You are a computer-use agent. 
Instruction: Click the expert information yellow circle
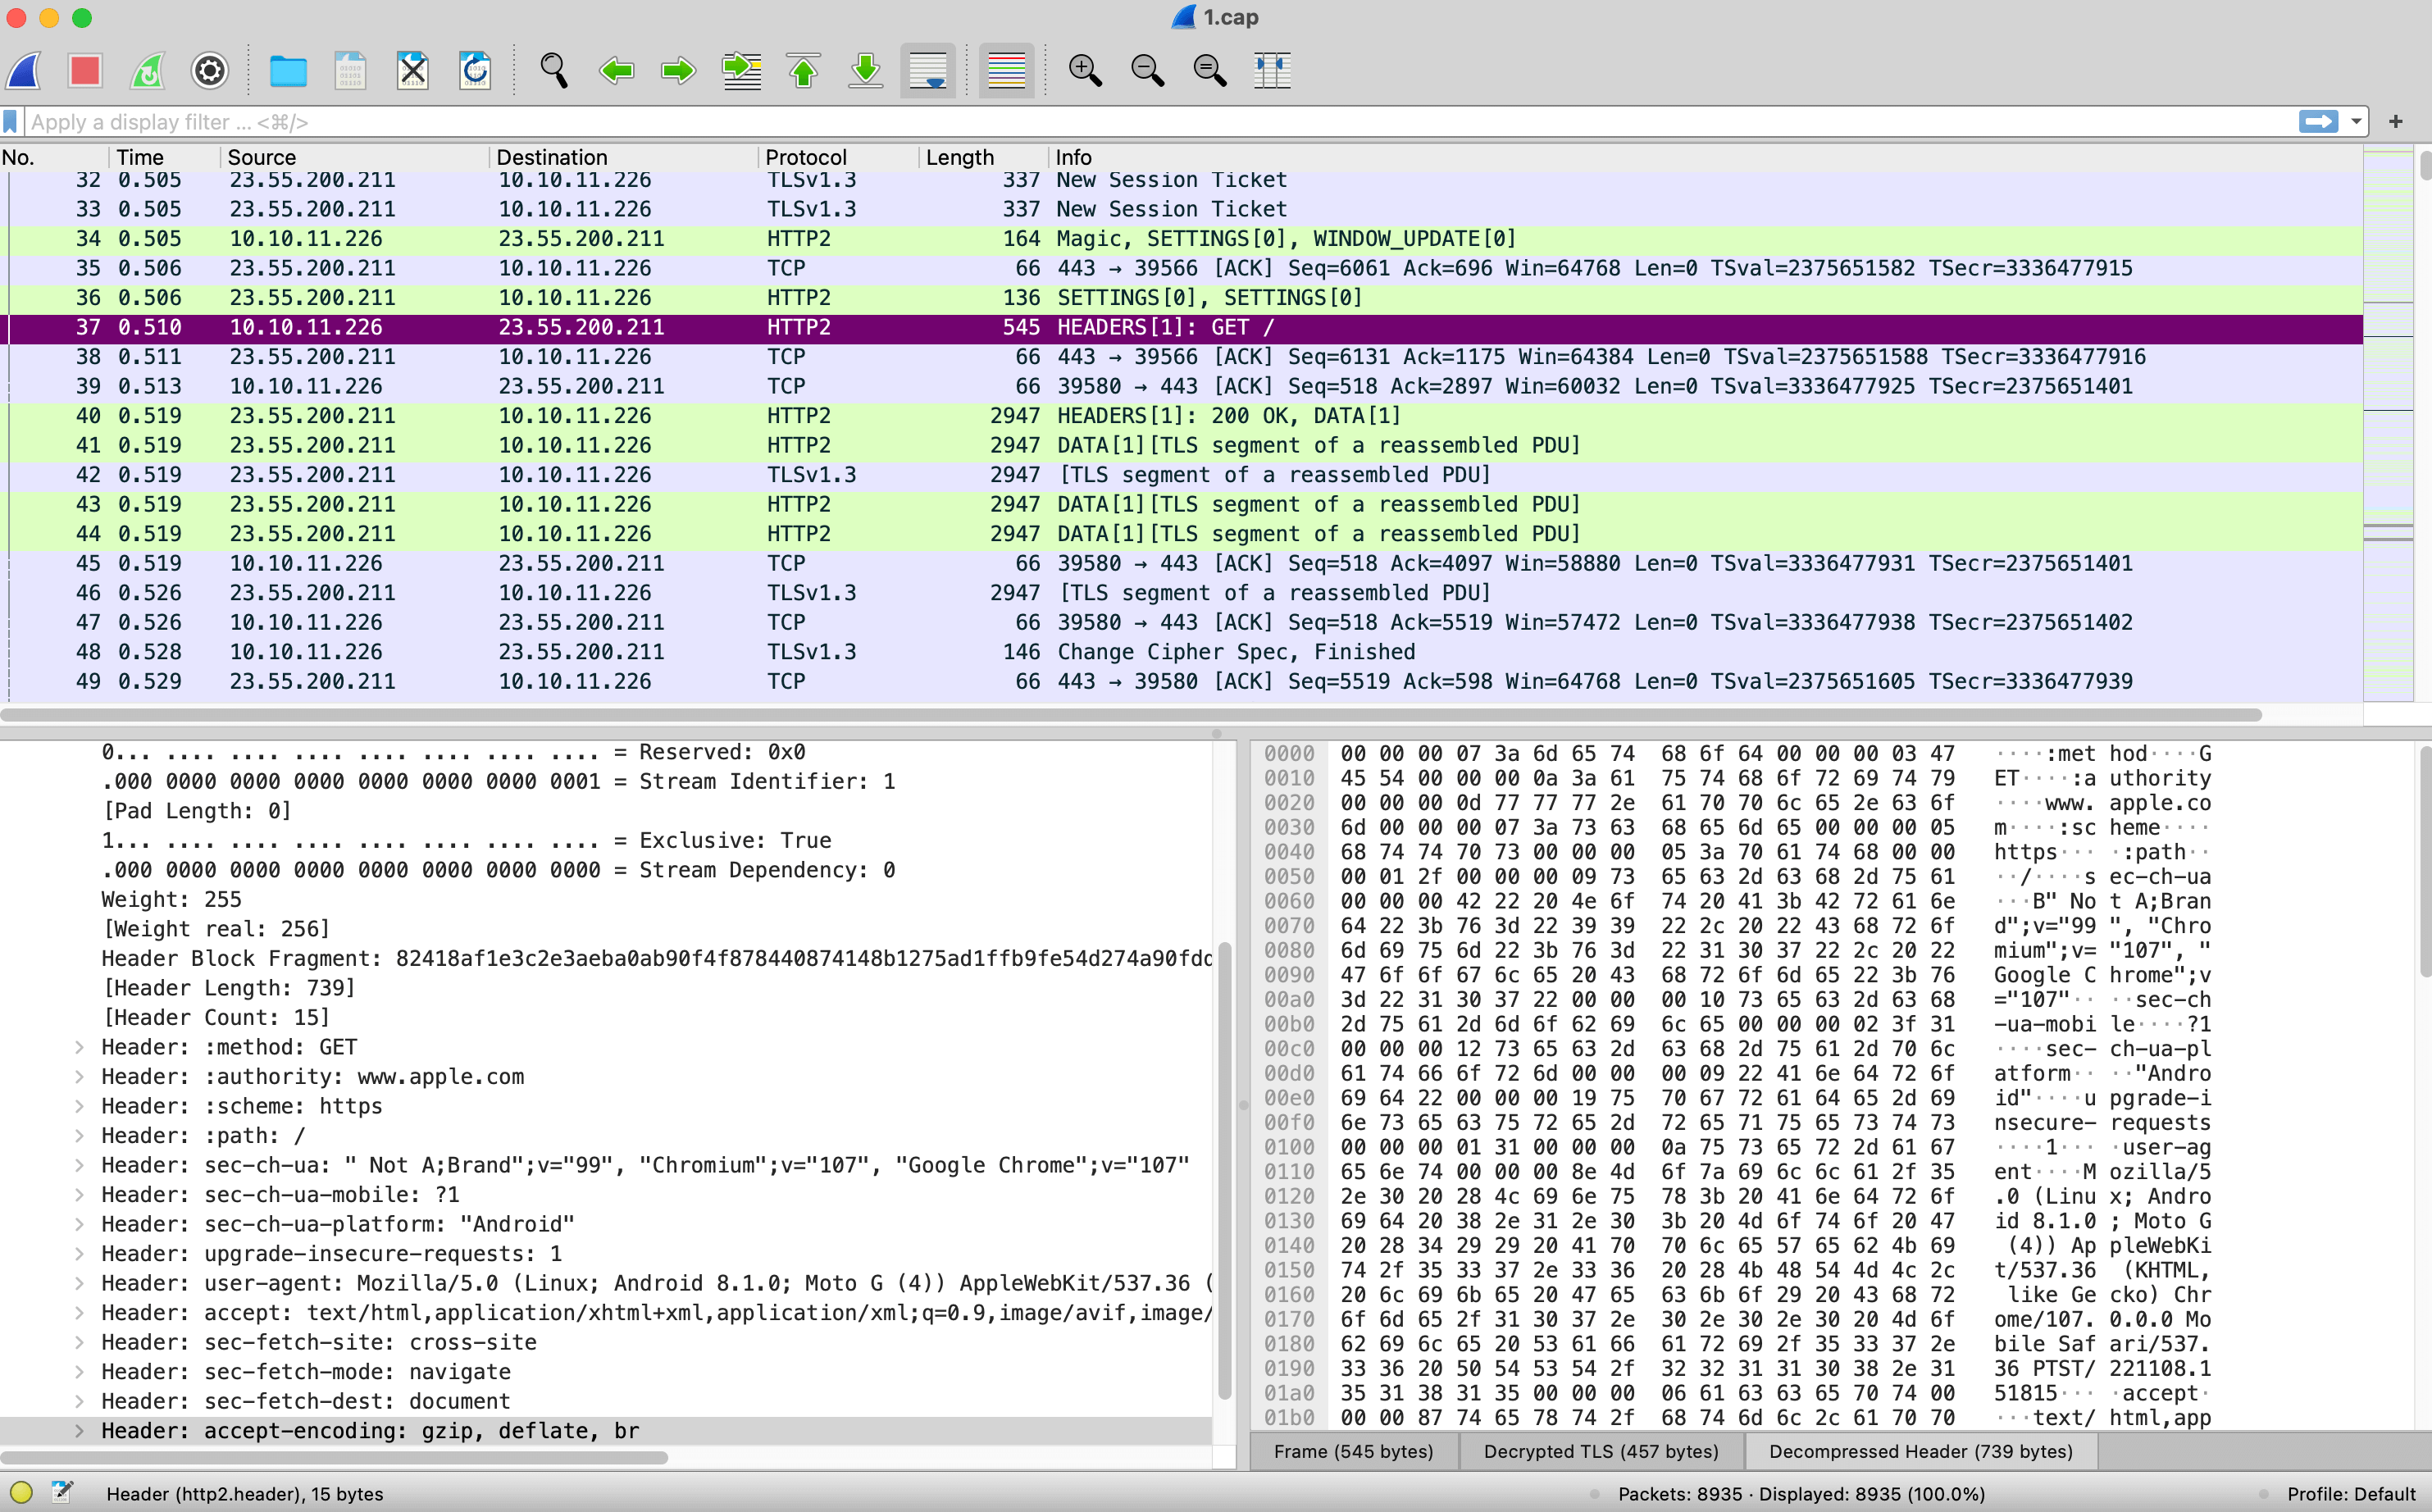tap(21, 1493)
